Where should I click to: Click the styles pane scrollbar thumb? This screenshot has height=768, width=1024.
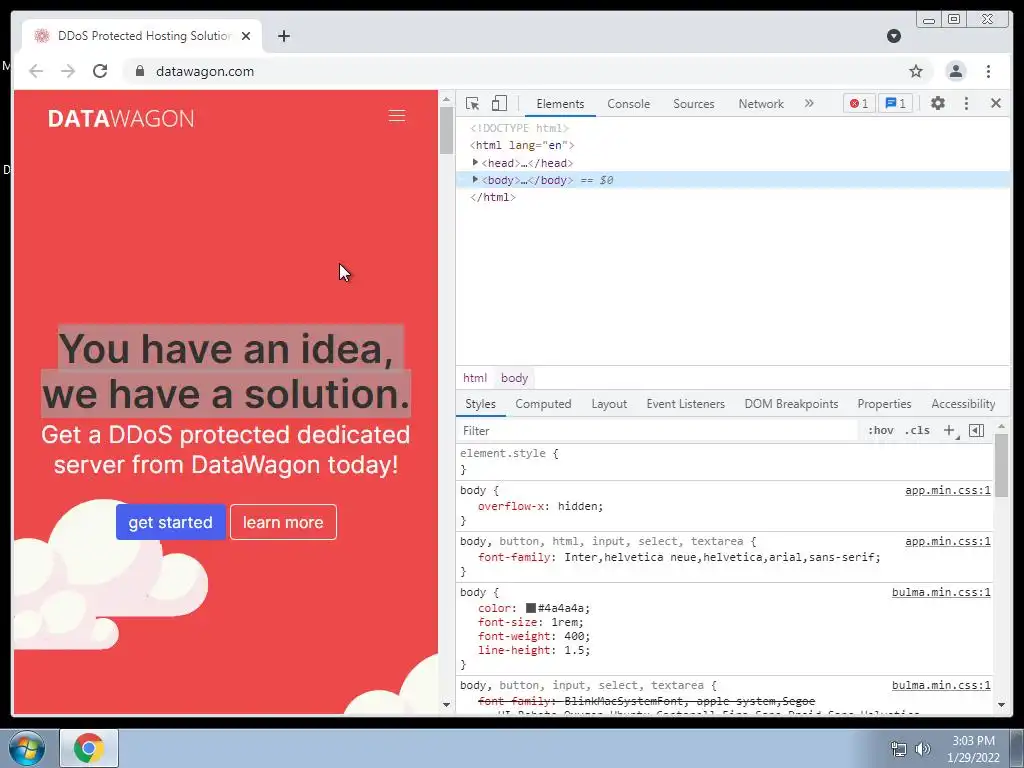pyautogui.click(x=1001, y=465)
